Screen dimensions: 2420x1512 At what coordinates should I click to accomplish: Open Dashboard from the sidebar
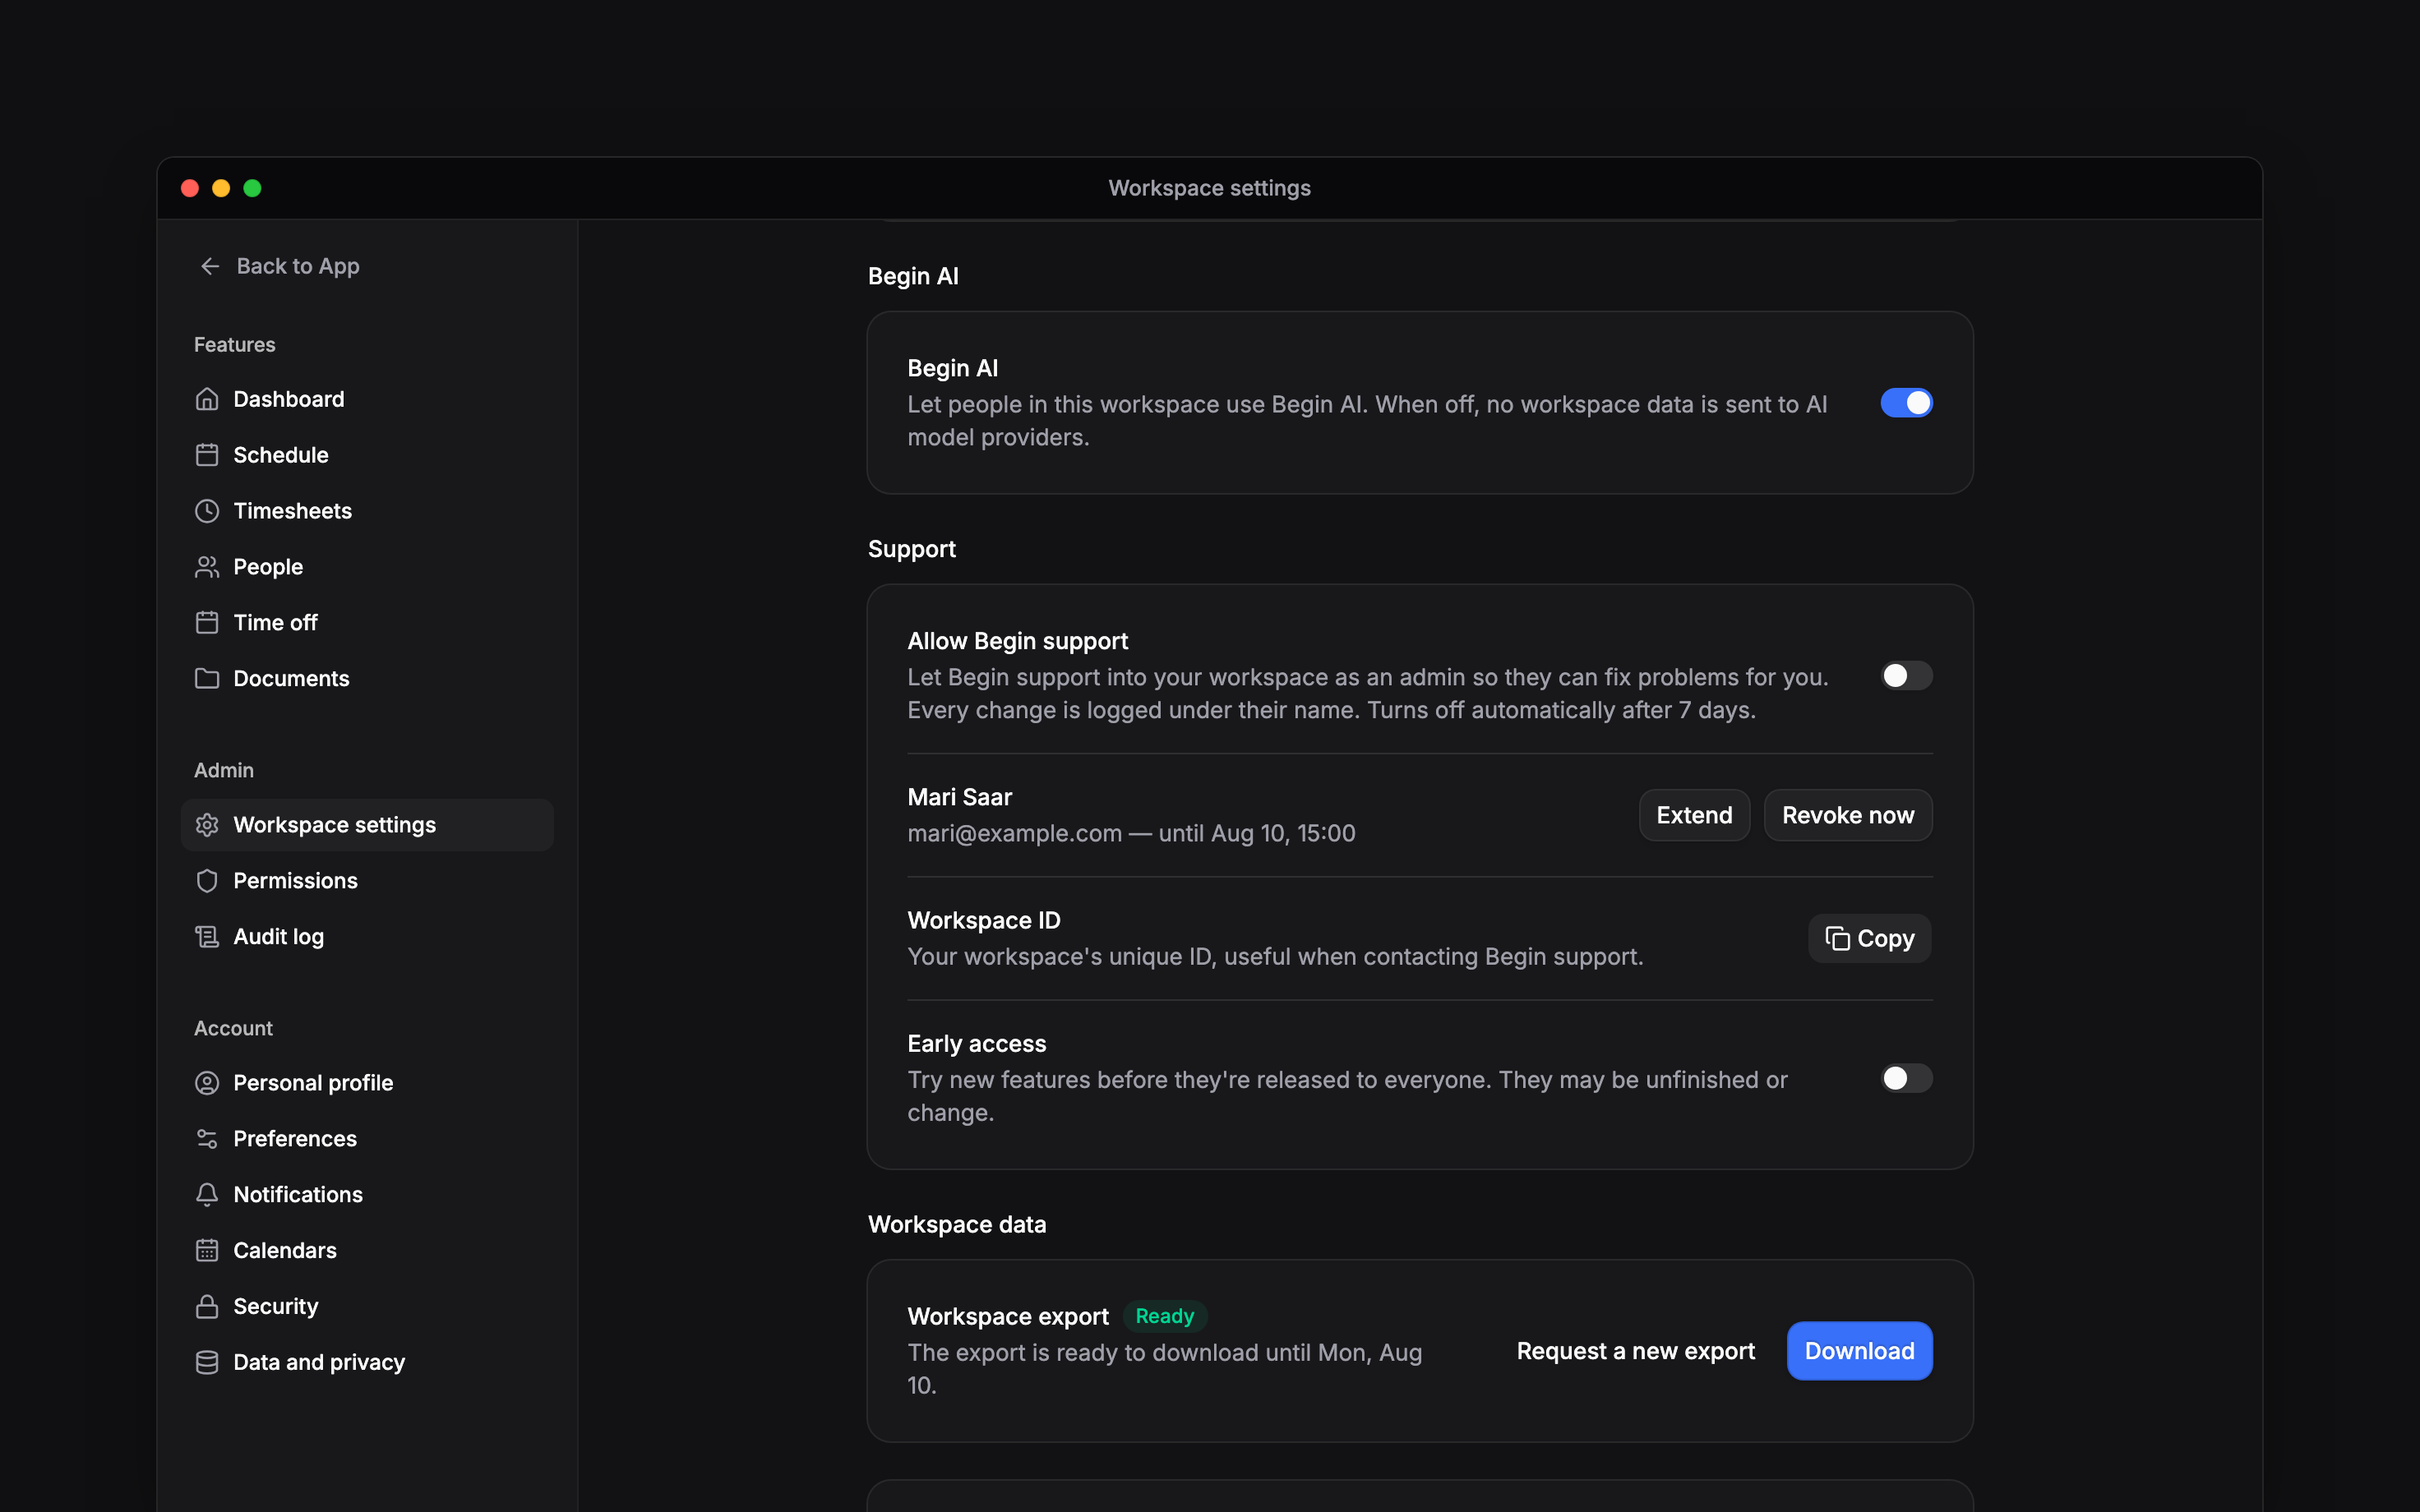click(367, 399)
